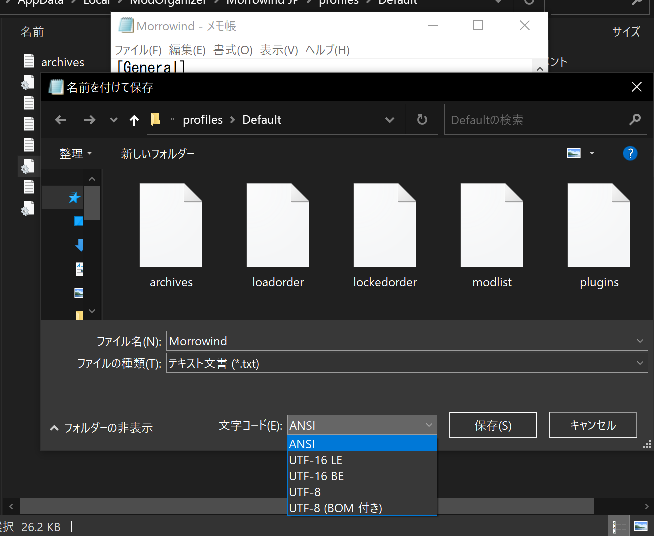Click the キャンセル cancel button
The width and height of the screenshot is (654, 536).
592,425
